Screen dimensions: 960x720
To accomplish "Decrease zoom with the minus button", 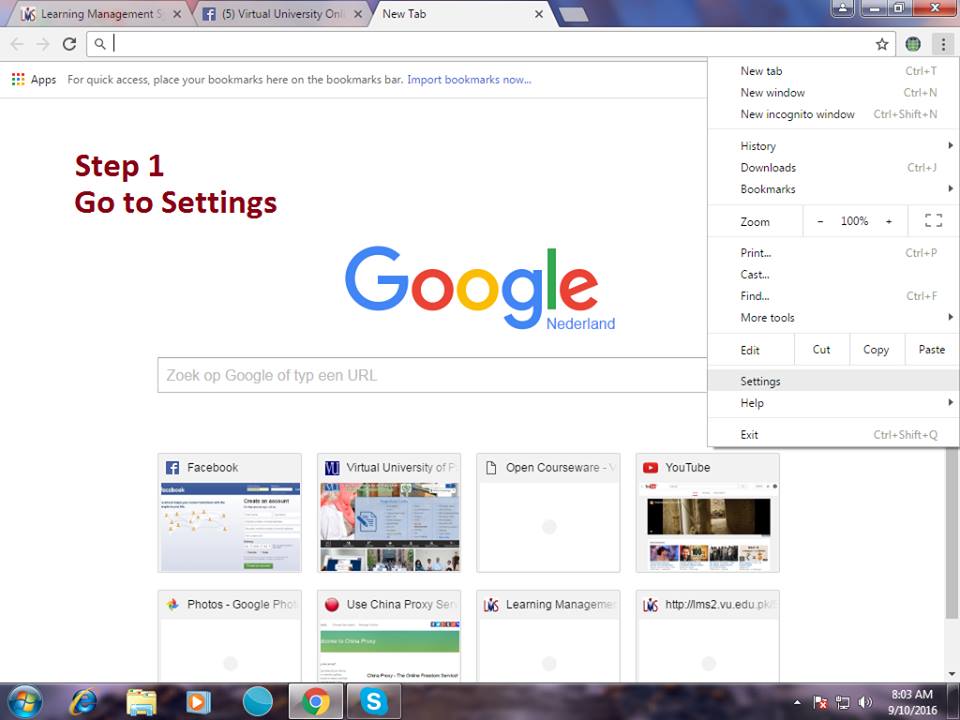I will point(820,221).
